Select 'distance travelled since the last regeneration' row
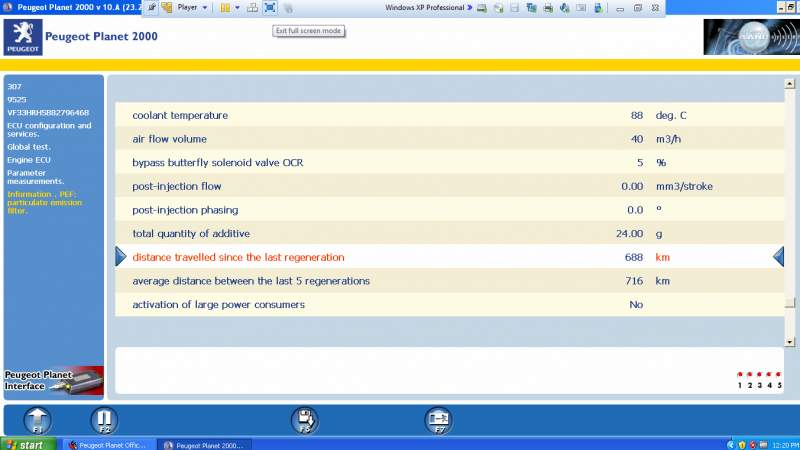The height and width of the screenshot is (450, 800). tap(449, 257)
